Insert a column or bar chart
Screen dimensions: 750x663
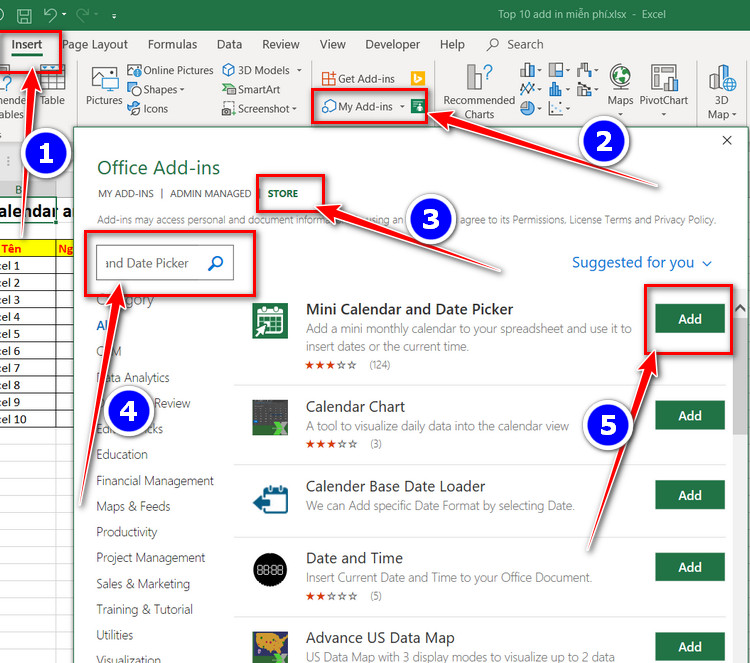pyautogui.click(x=530, y=70)
